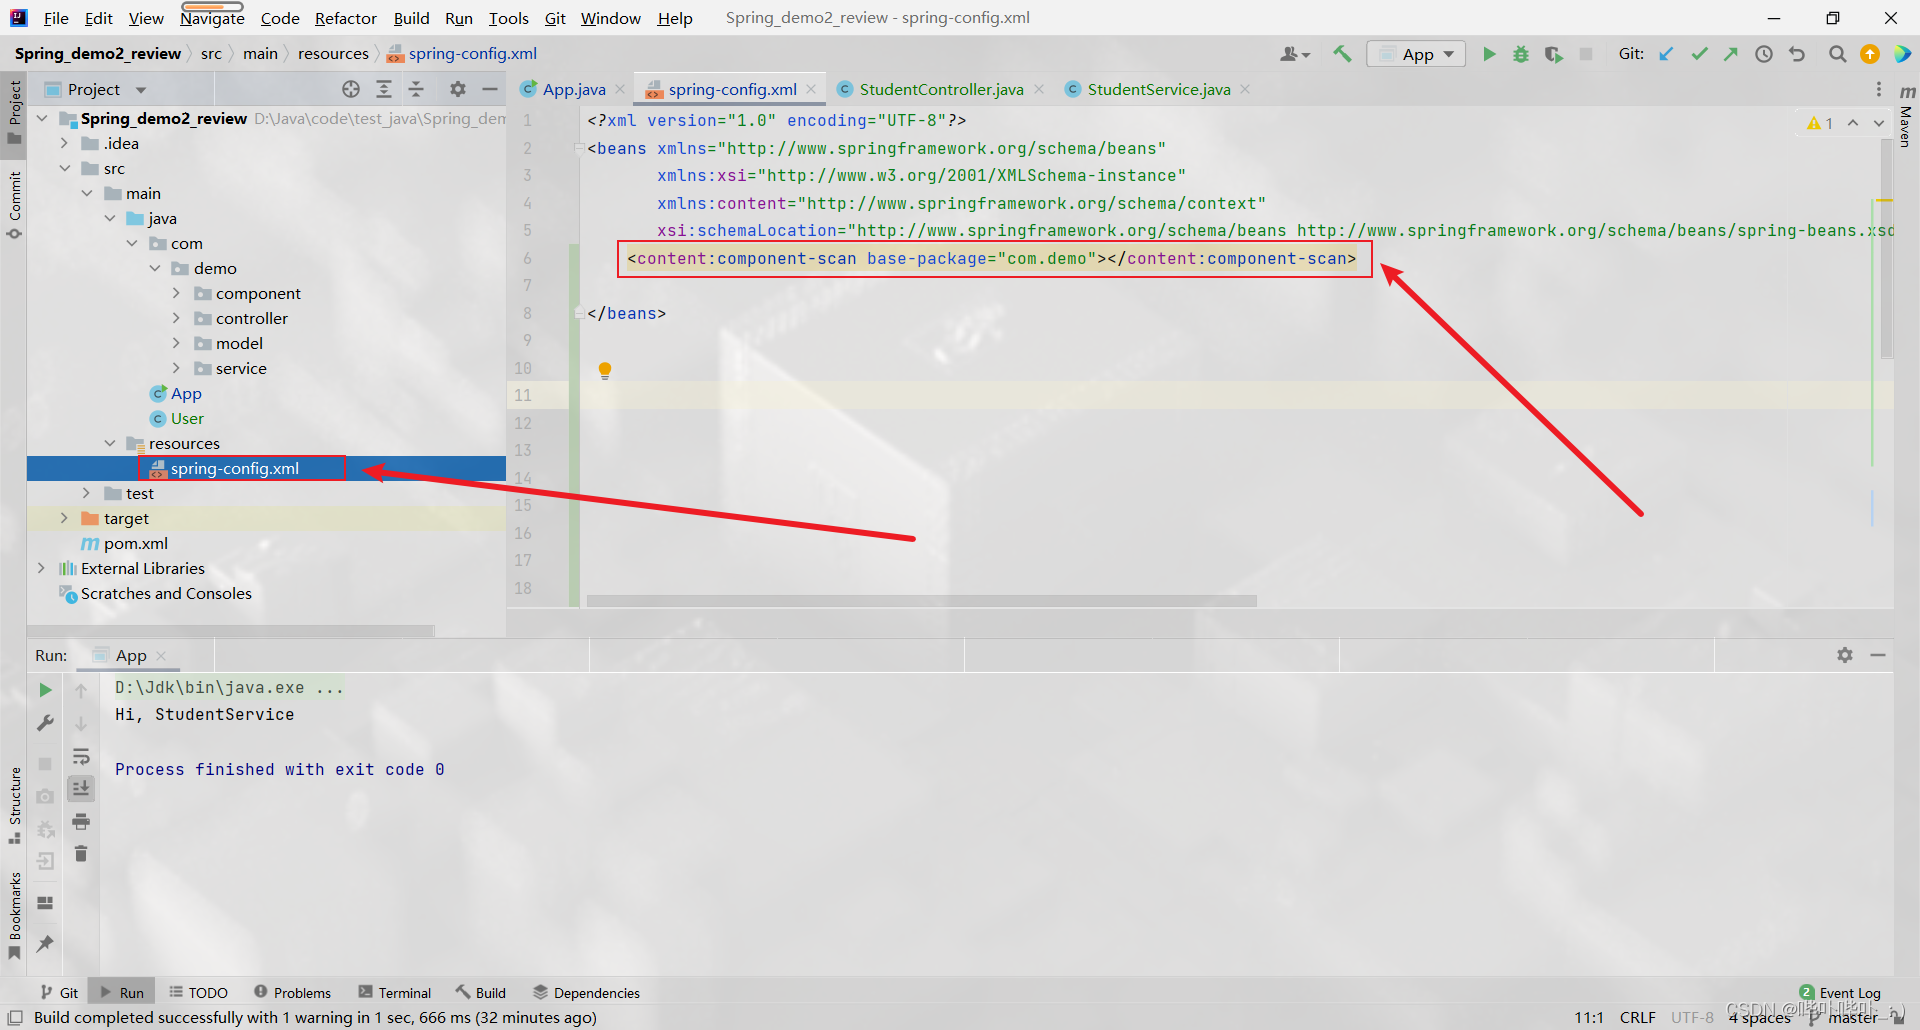Image resolution: width=1920 pixels, height=1030 pixels.
Task: Open Run panel gear settings
Action: pos(1845,655)
